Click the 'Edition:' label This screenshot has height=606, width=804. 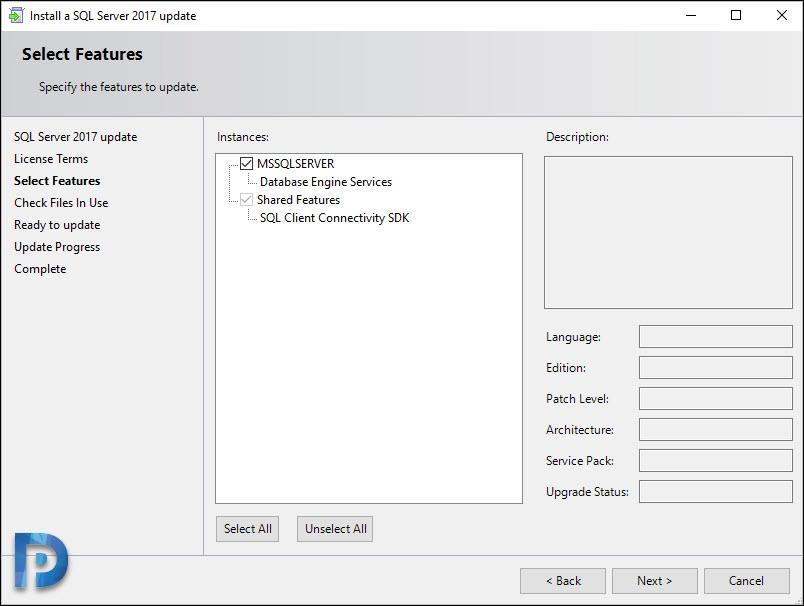566,368
